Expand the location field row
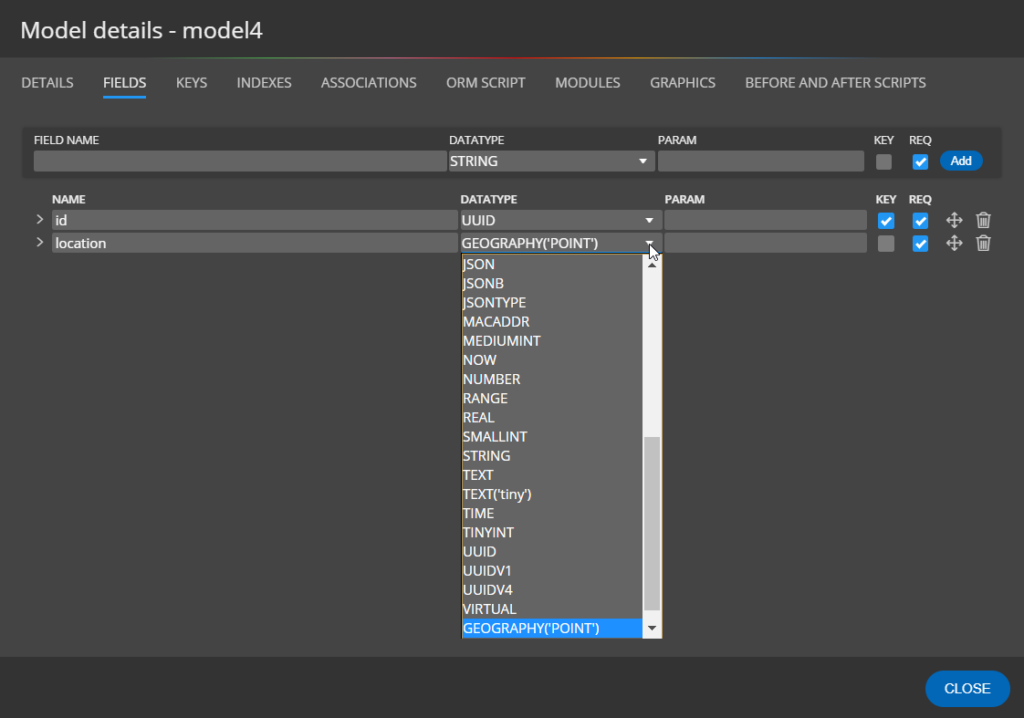Viewport: 1024px width, 718px height. (x=39, y=243)
